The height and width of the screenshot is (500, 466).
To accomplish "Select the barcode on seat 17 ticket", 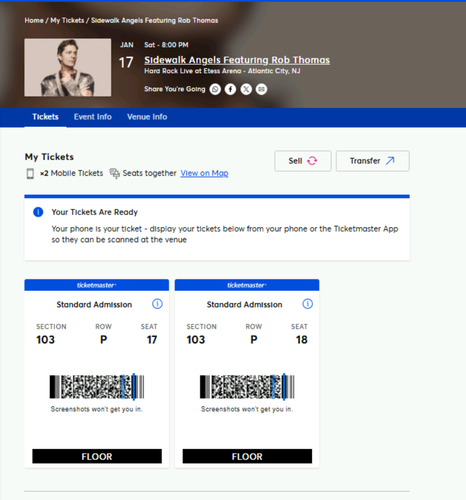I will tap(97, 387).
